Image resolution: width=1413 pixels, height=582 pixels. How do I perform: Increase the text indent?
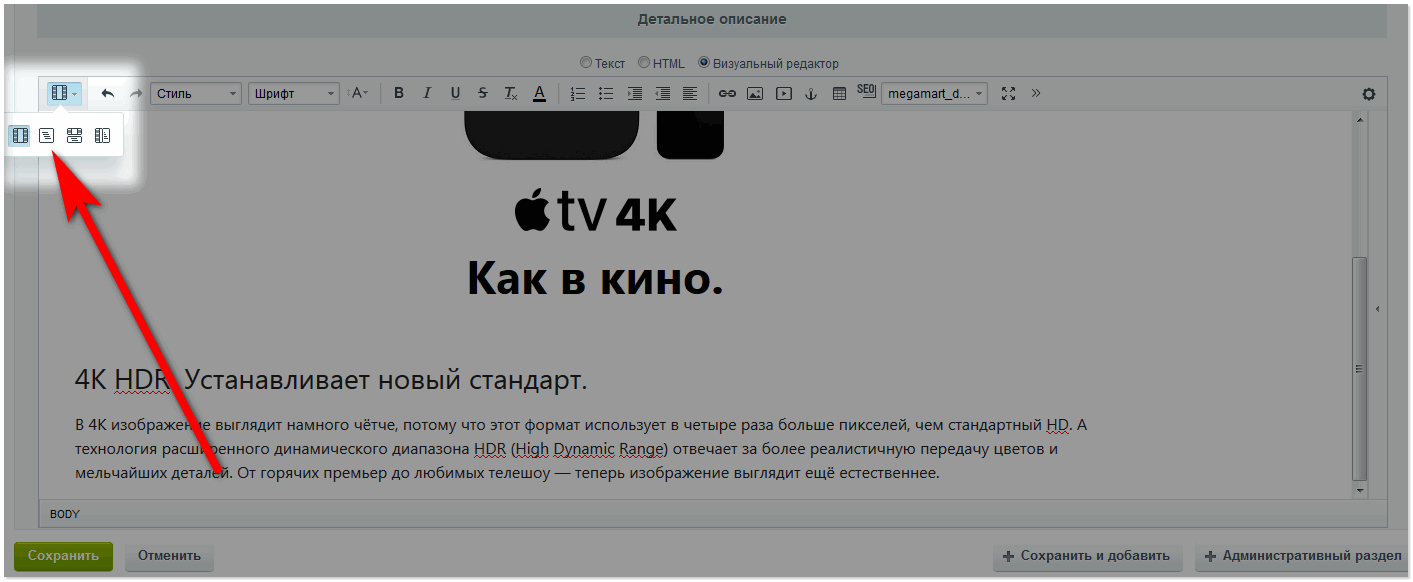(634, 93)
